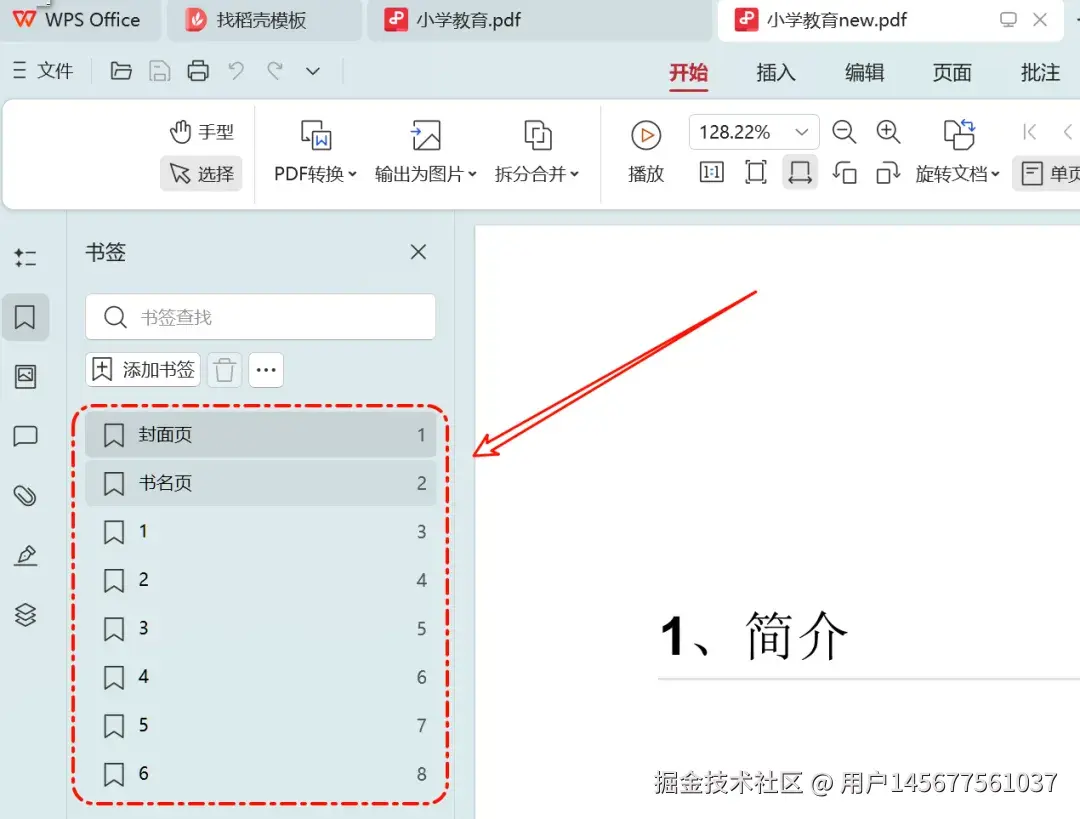1080x819 pixels.
Task: Select the signature tool in the sidebar
Action: click(x=26, y=556)
